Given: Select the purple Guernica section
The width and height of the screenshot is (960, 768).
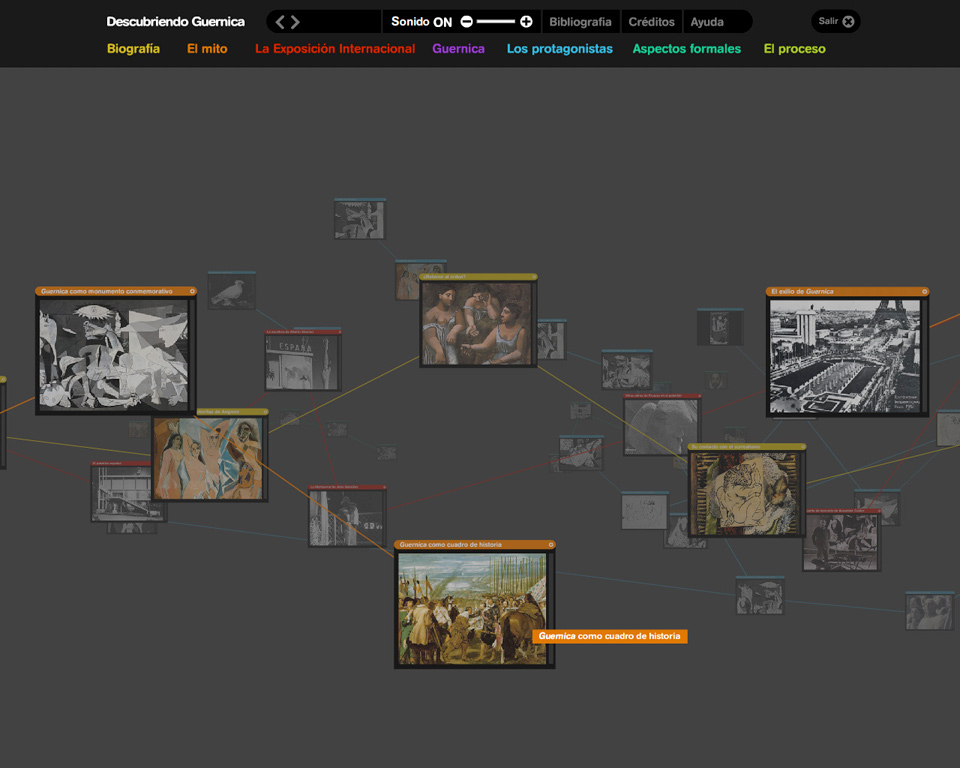Looking at the screenshot, I should pyautogui.click(x=459, y=49).
